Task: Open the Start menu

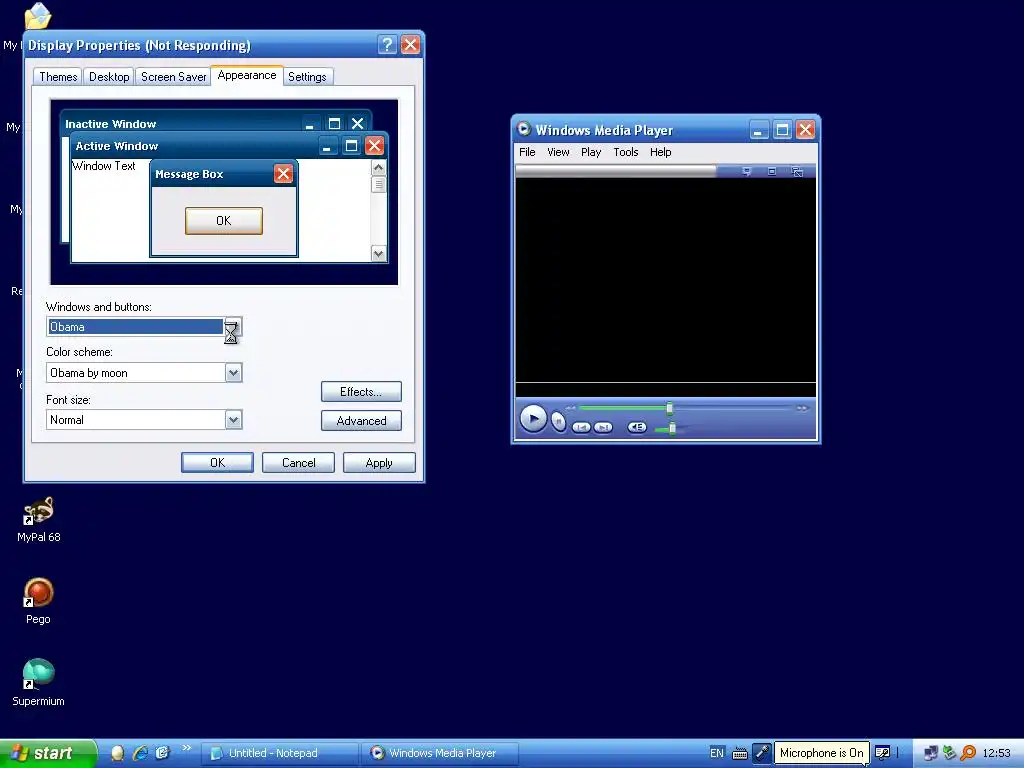Action: click(47, 753)
